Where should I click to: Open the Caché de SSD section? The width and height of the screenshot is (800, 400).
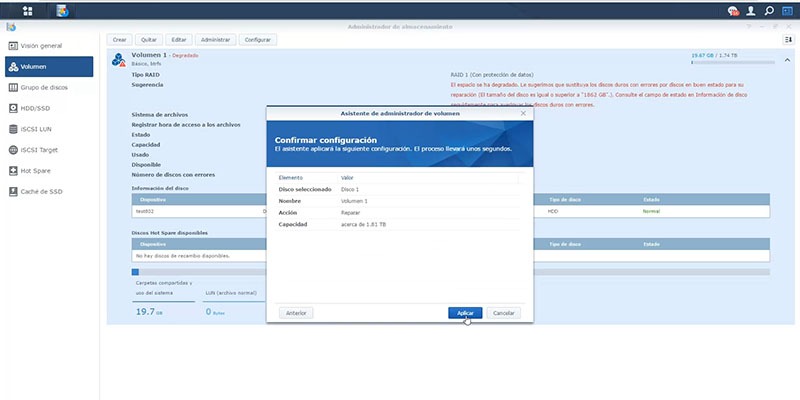click(49, 192)
